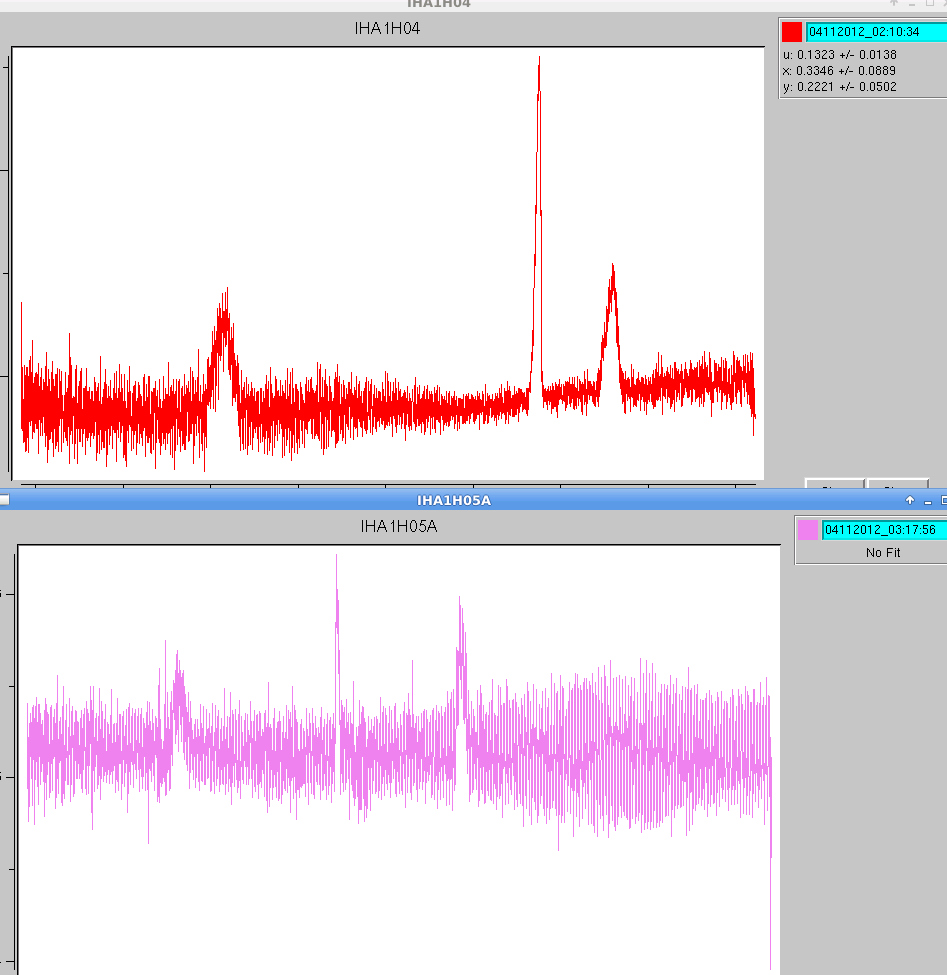Click the tallest peak in the violet IHA1H05A plot
The height and width of the screenshot is (975, 947).
(x=337, y=557)
